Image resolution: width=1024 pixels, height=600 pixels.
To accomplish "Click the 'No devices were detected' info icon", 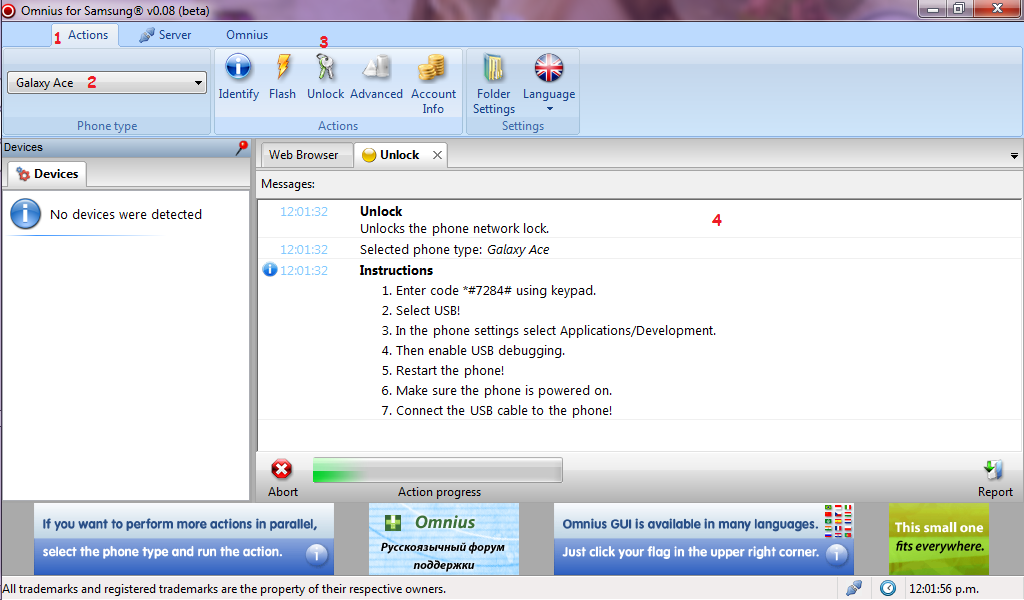I will tap(25, 214).
